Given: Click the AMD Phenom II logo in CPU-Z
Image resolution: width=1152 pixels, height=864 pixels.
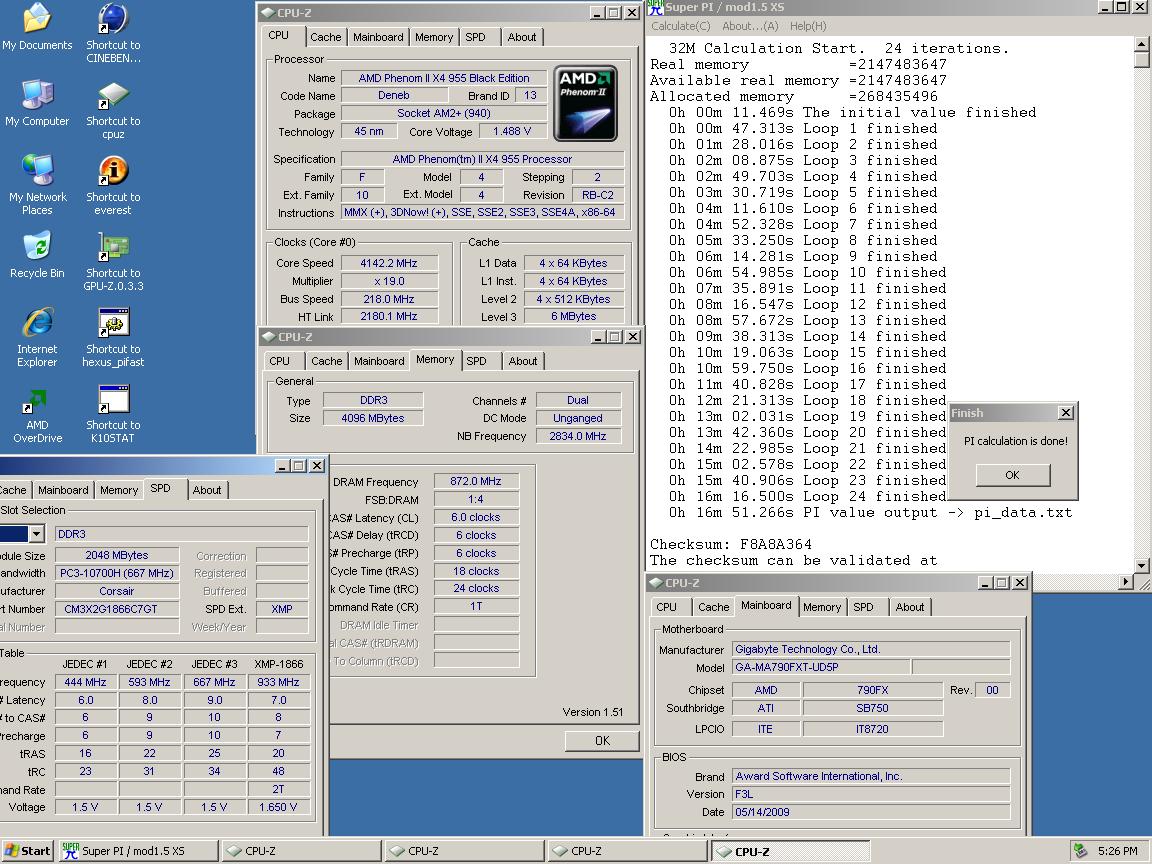Looking at the screenshot, I should click(586, 104).
